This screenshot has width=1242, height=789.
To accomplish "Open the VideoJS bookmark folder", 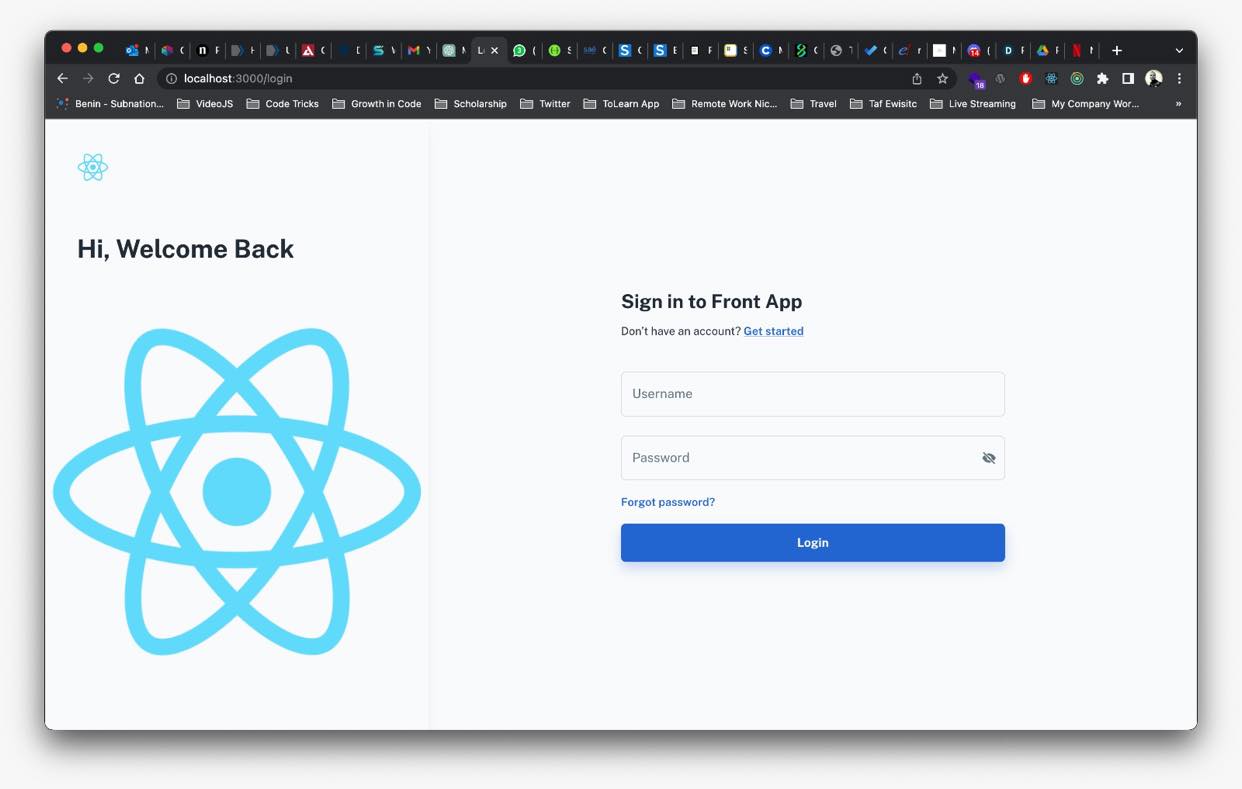I will [205, 104].
